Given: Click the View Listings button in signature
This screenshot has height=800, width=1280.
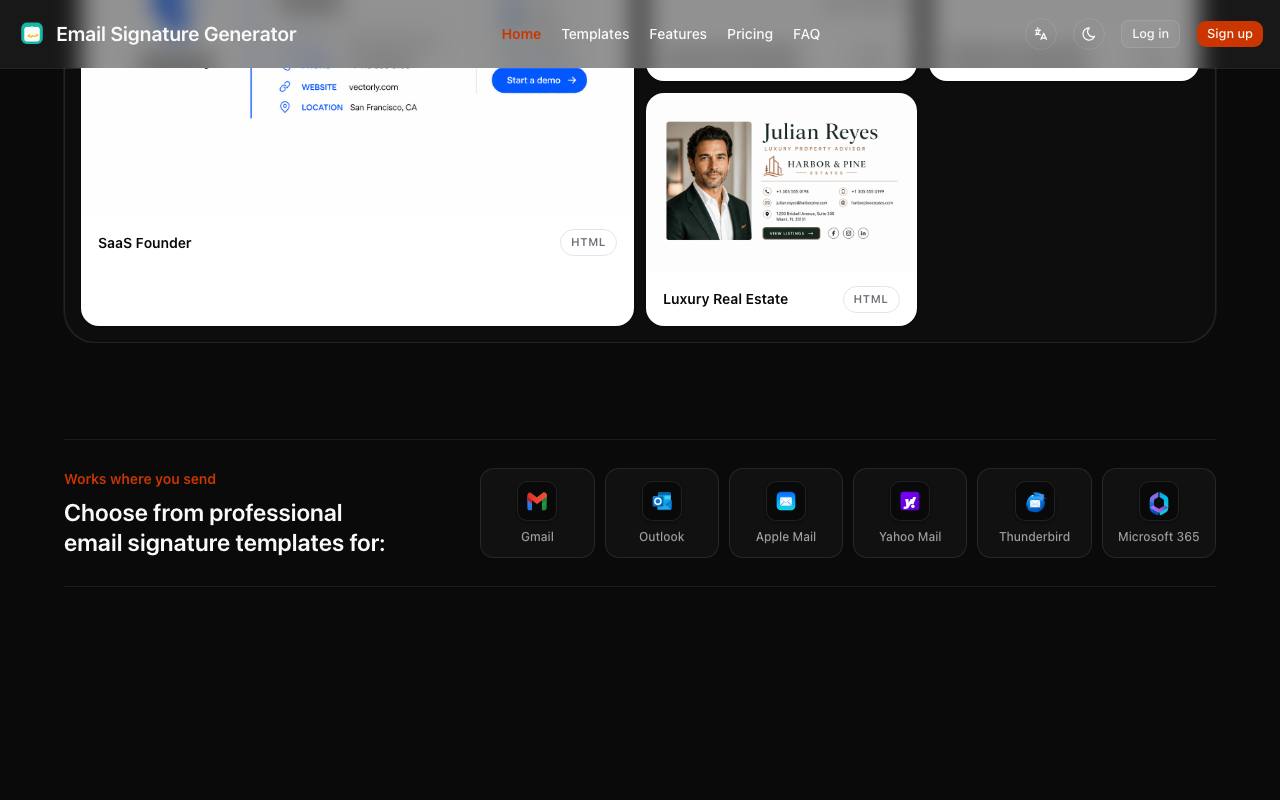Looking at the screenshot, I should tap(791, 233).
